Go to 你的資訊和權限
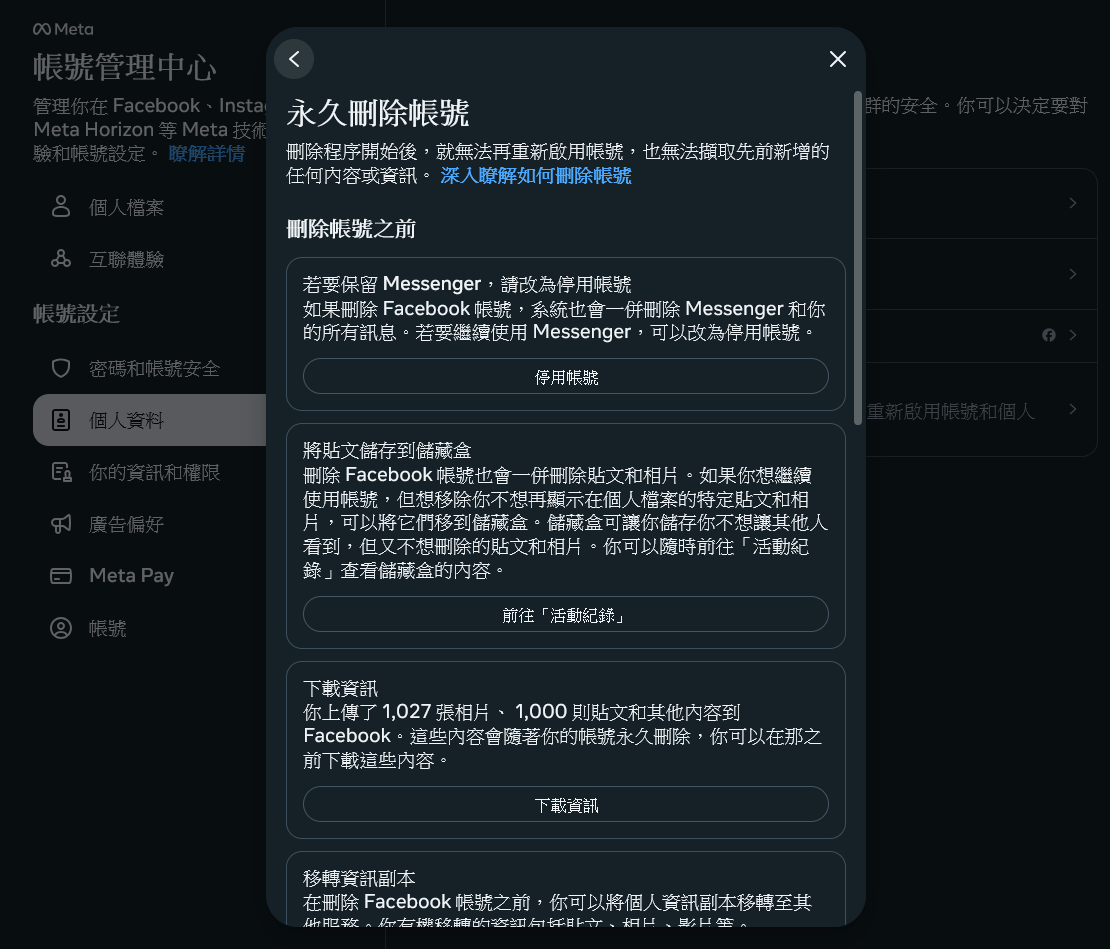Viewport: 1110px width, 949px height. [149, 472]
